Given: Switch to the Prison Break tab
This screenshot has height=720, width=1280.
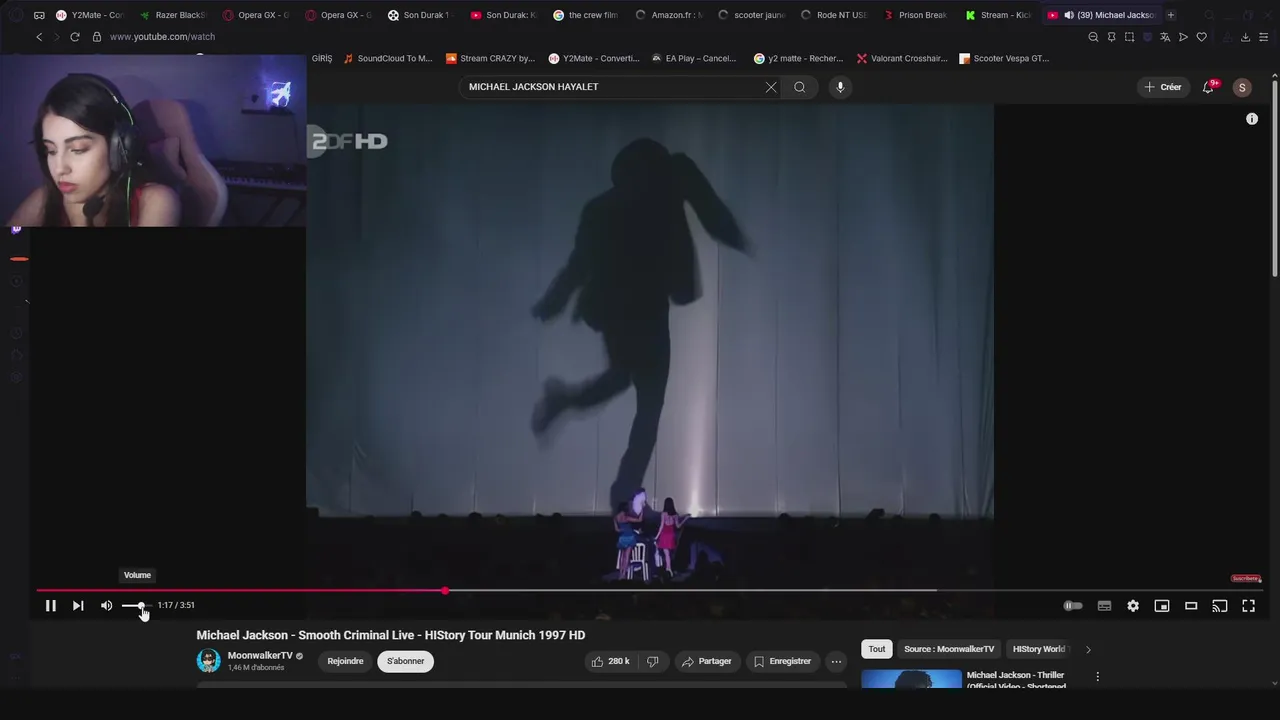Looking at the screenshot, I should tap(915, 15).
